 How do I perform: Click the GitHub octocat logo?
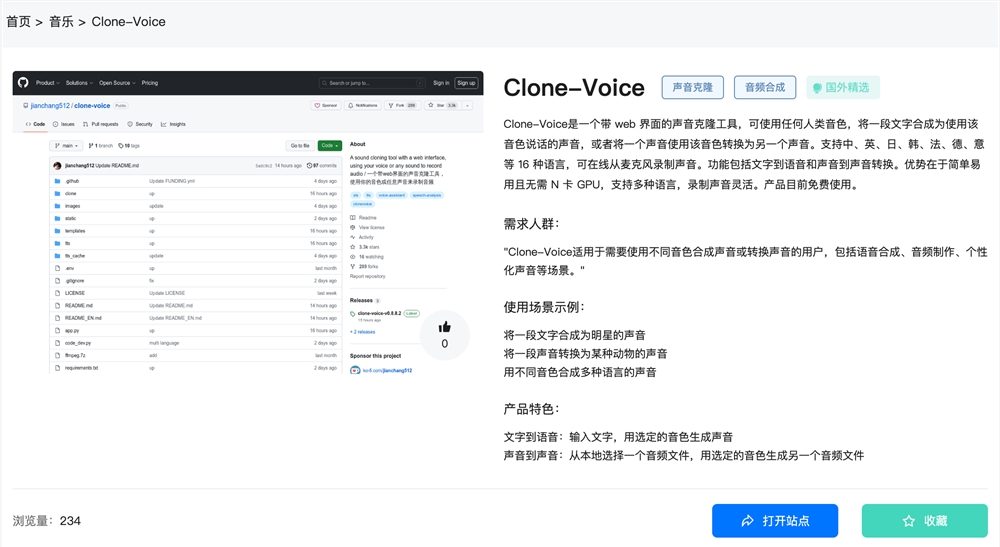pos(23,83)
